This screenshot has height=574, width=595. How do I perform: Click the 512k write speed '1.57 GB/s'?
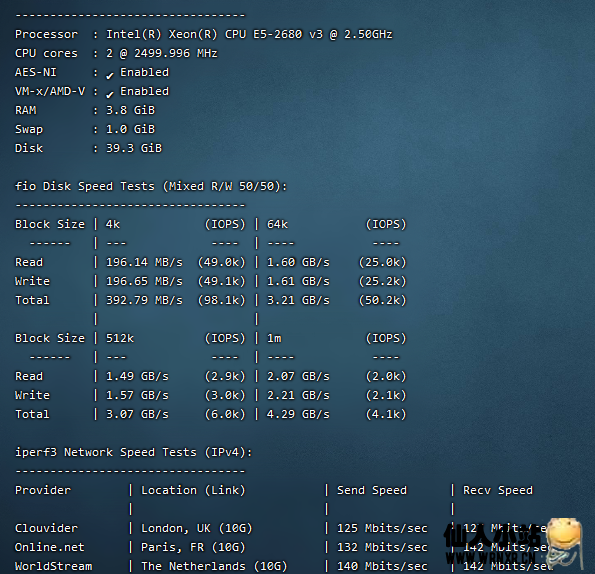pos(137,395)
